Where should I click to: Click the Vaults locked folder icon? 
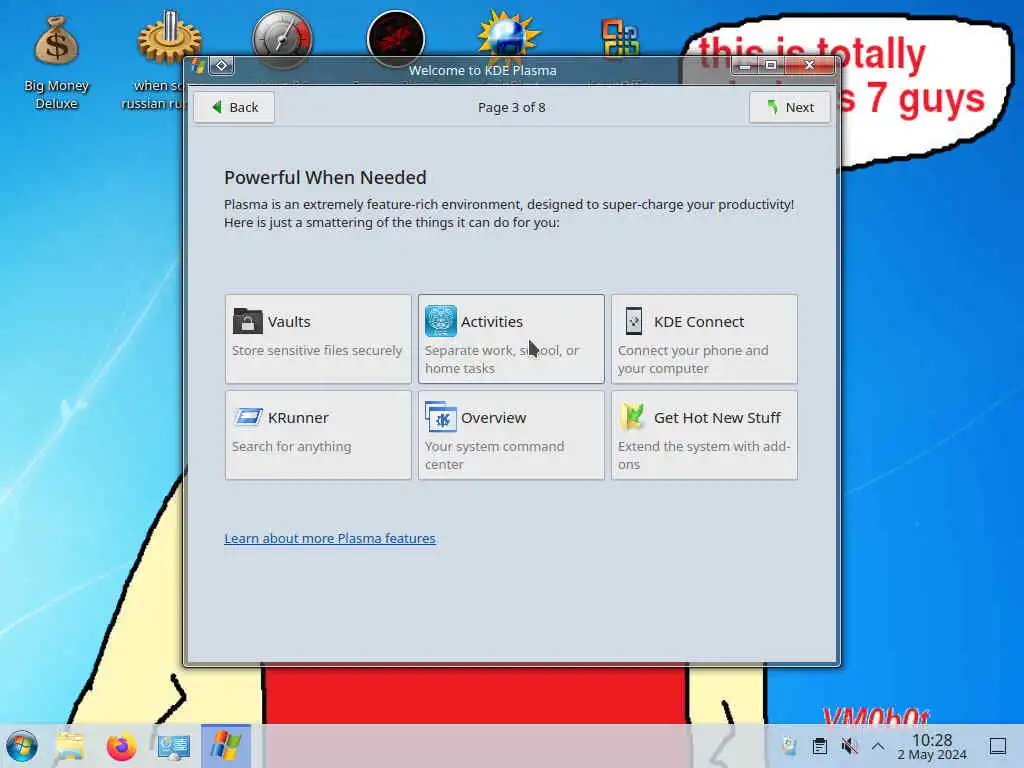248,321
